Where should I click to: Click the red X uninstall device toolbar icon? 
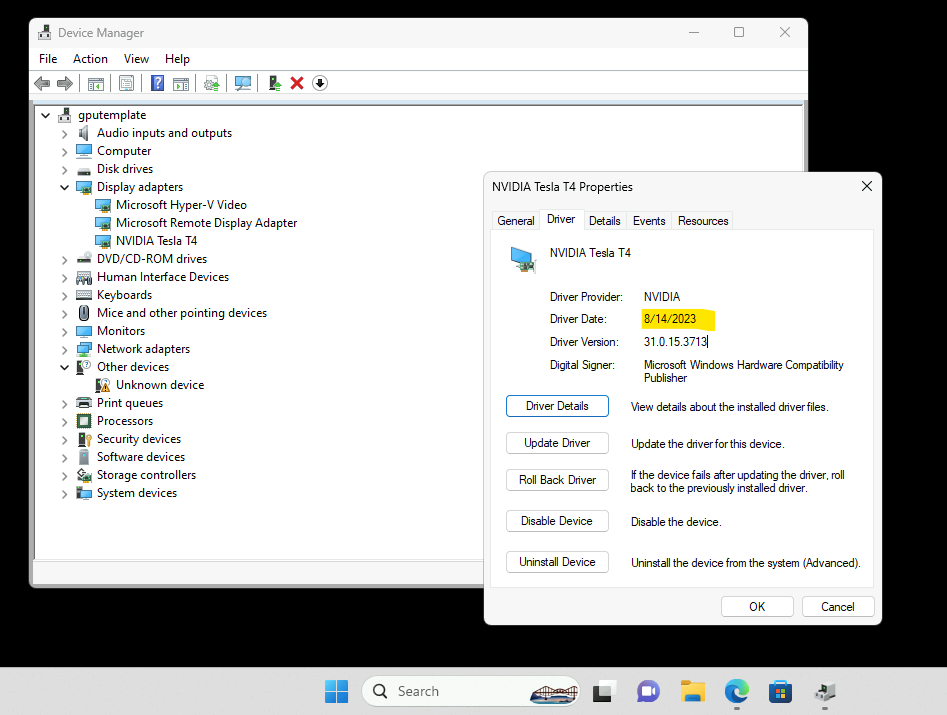tap(297, 83)
